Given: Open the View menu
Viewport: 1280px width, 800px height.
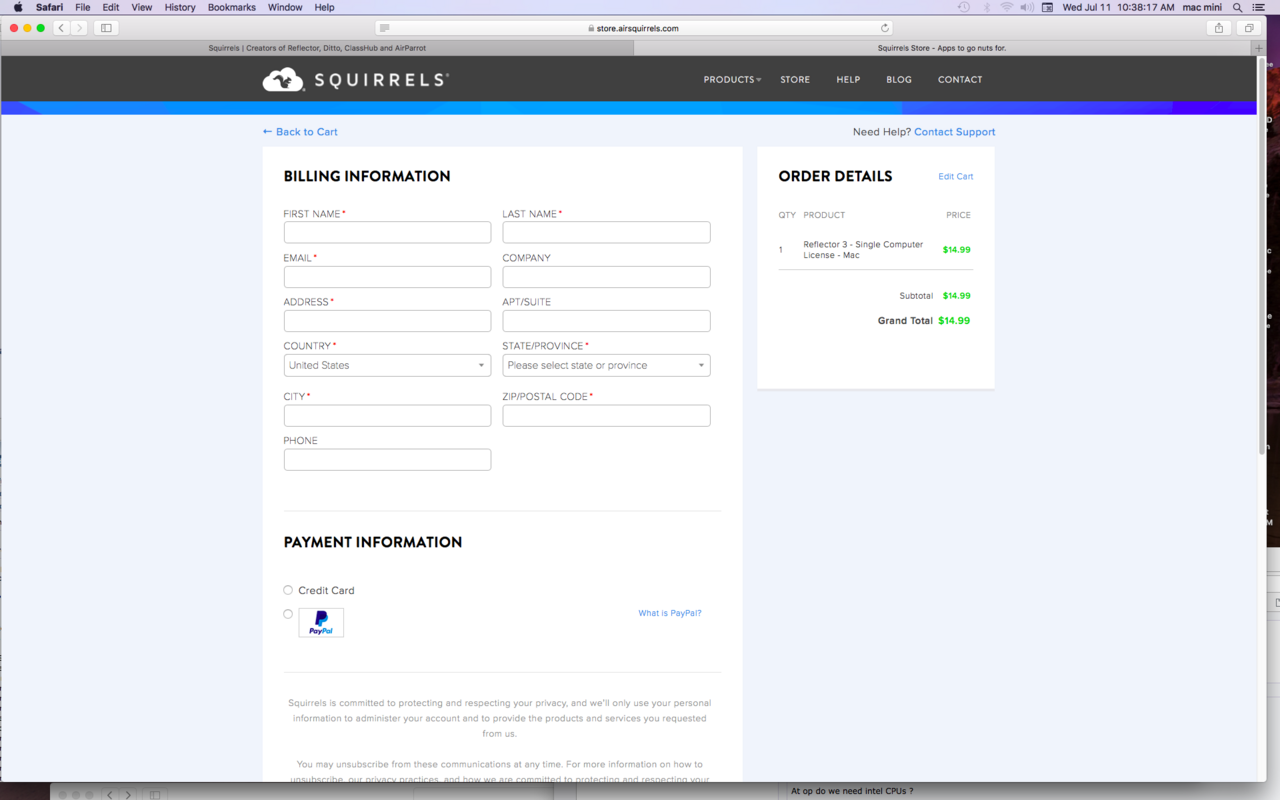Looking at the screenshot, I should click(142, 7).
